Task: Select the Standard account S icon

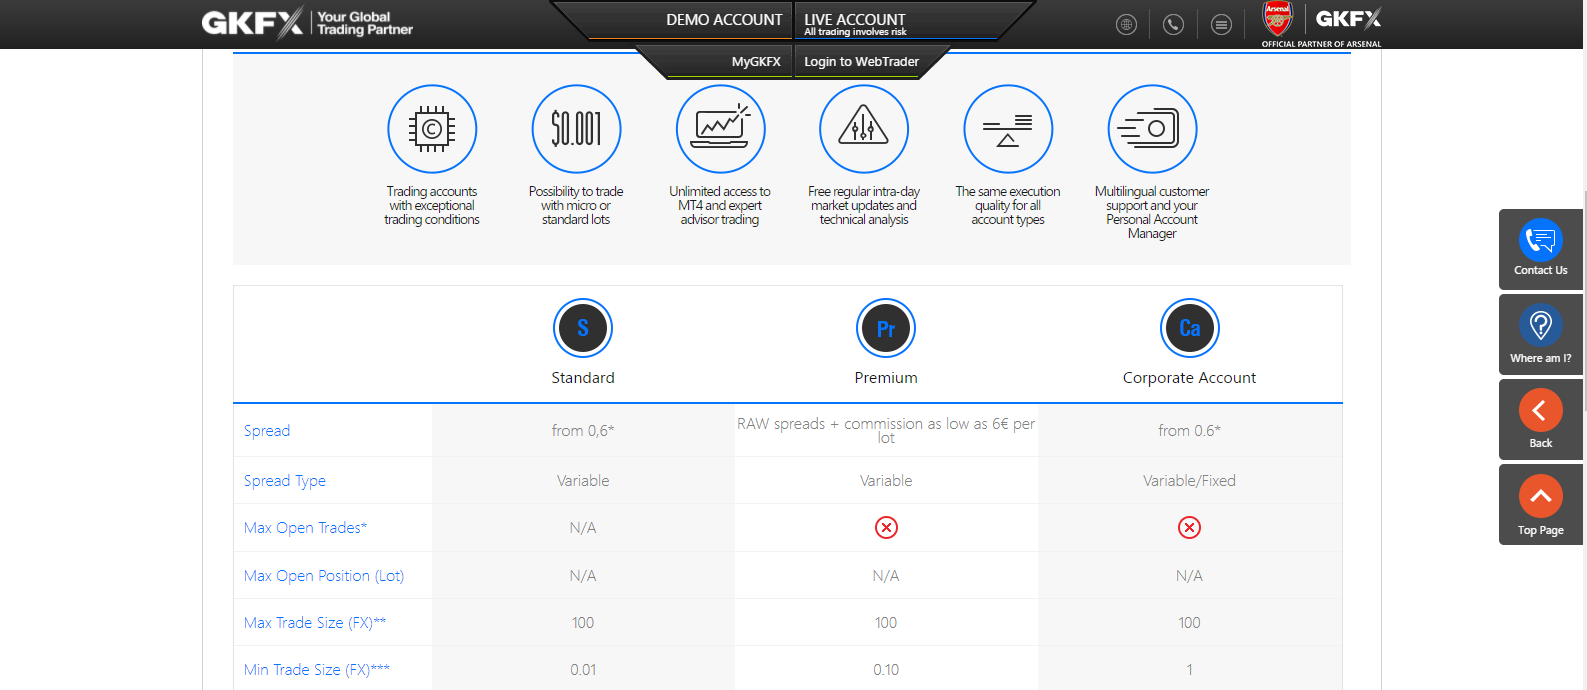Action: pyautogui.click(x=583, y=328)
